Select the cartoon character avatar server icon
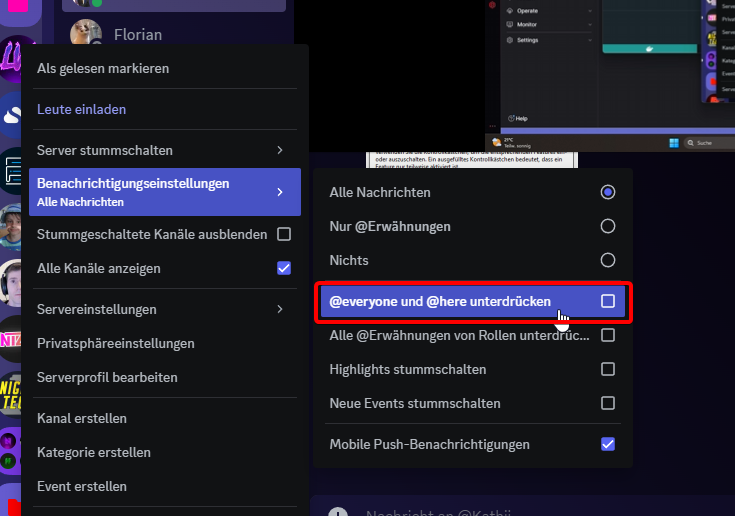Image resolution: width=735 pixels, height=516 pixels. [x=14, y=226]
